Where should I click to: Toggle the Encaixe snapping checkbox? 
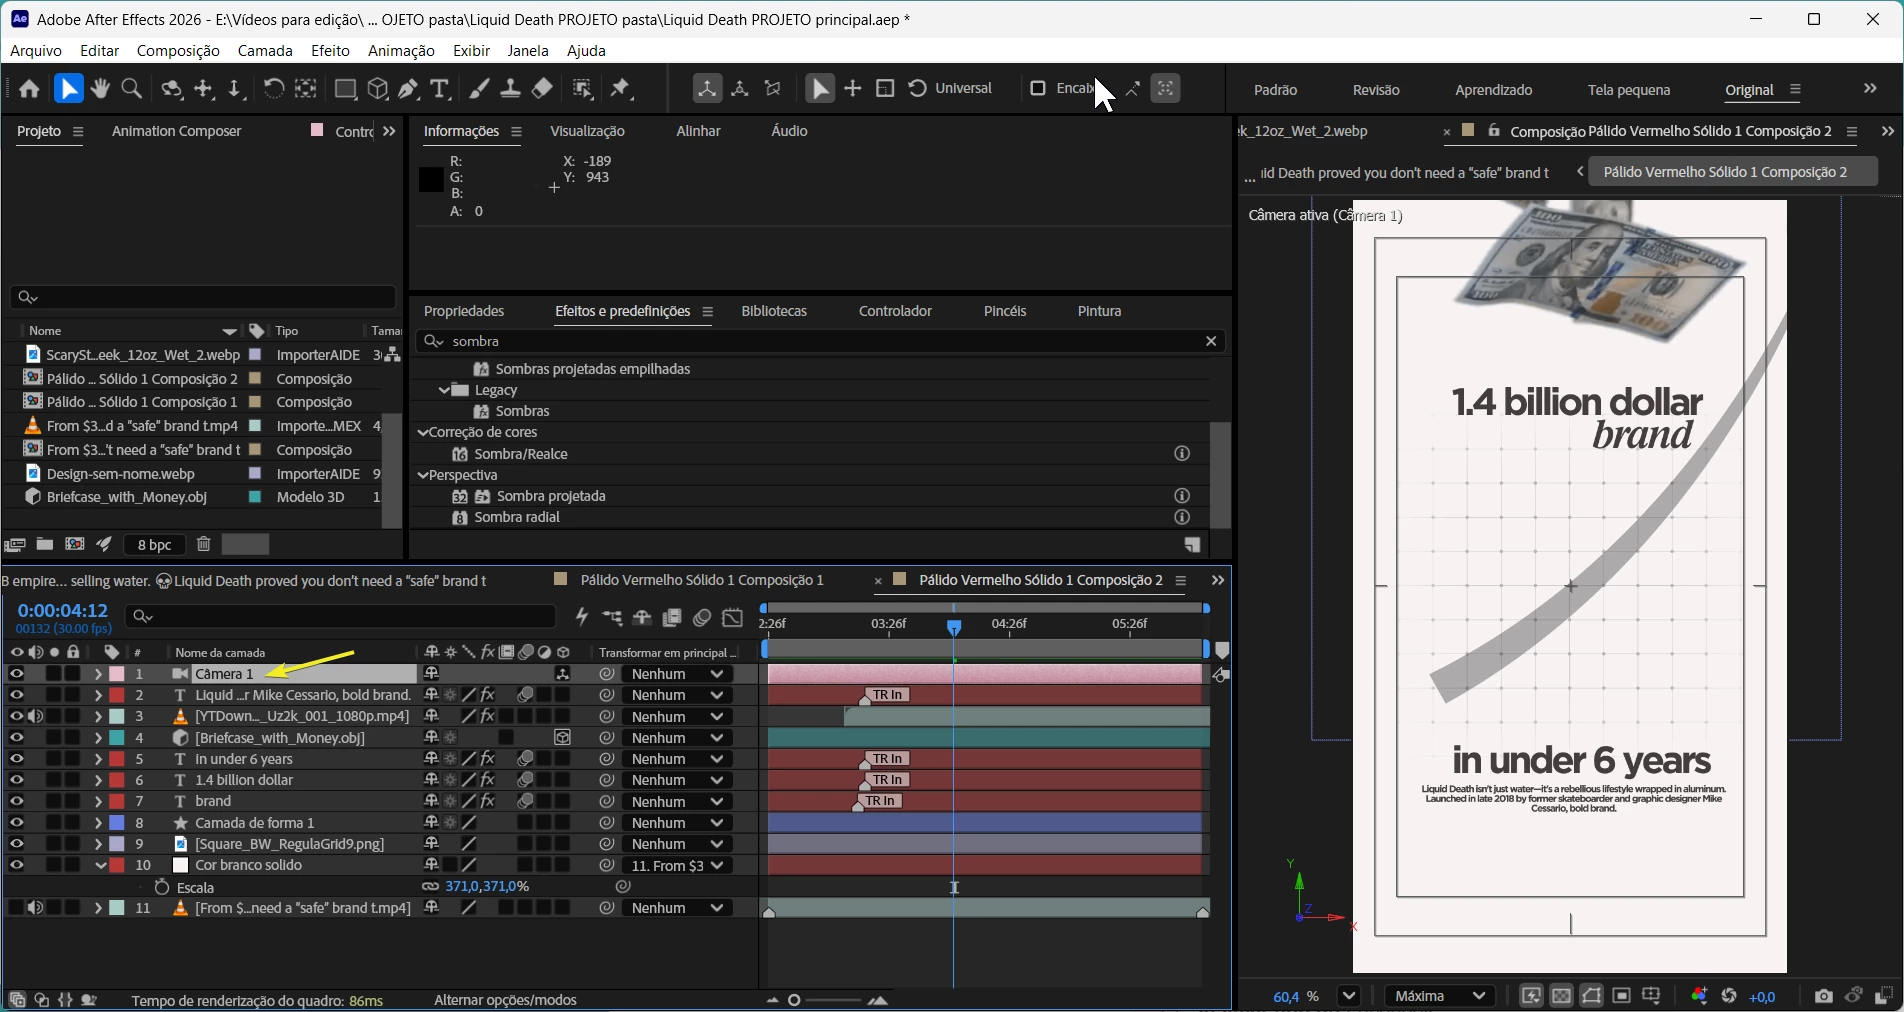1038,89
